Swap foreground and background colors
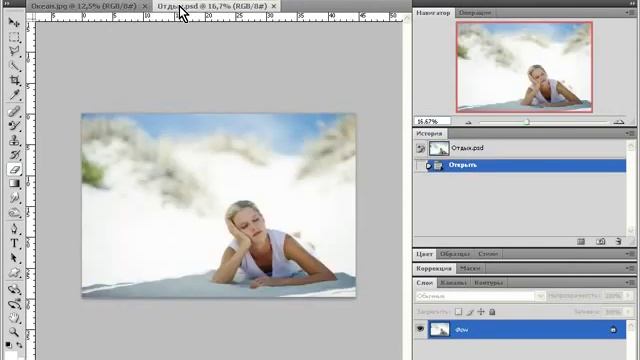Image resolution: width=640 pixels, height=360 pixels. pos(19,345)
